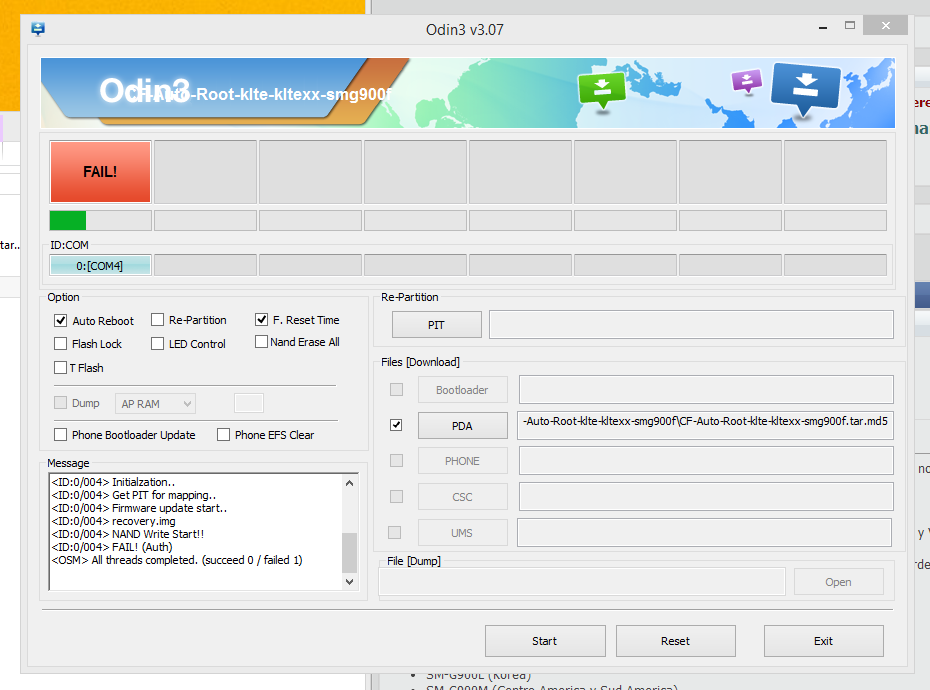Click the PHONE file path field
The width and height of the screenshot is (930, 690).
[x=706, y=461]
